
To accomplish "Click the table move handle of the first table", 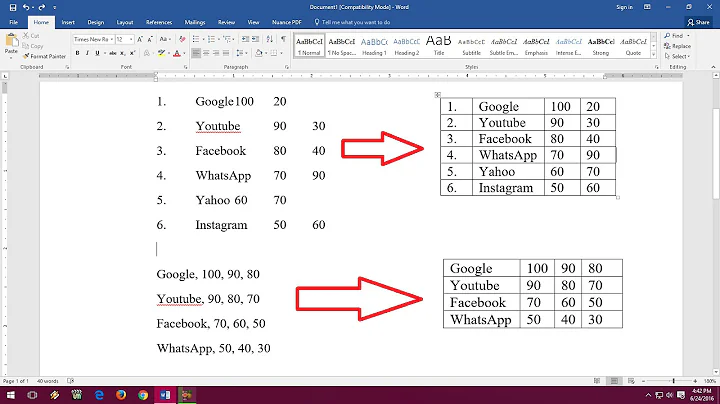I will pyautogui.click(x=438, y=95).
